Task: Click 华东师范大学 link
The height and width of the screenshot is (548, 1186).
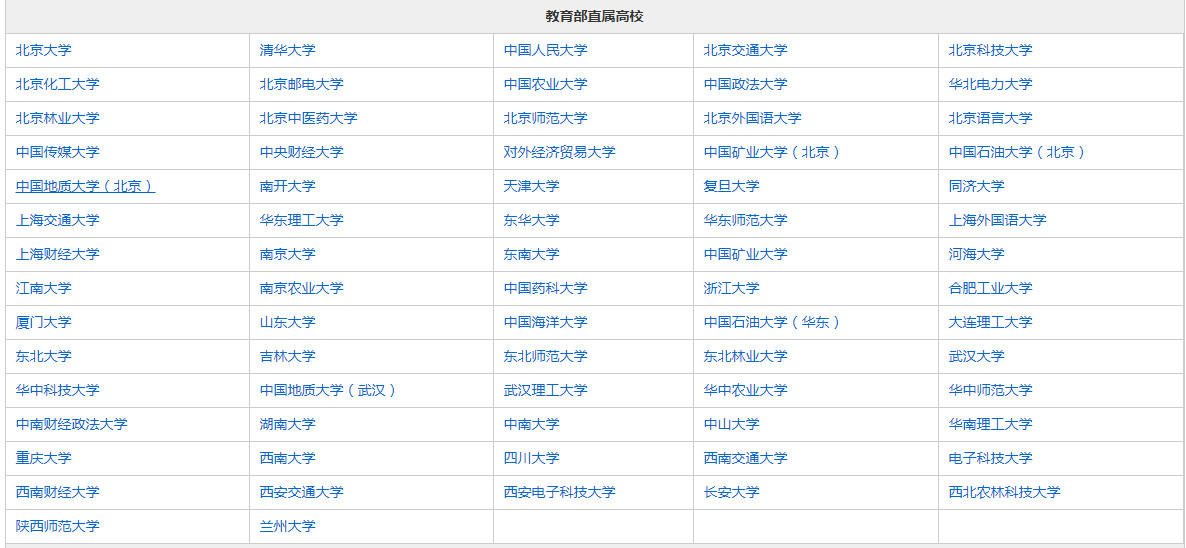Action: point(745,221)
